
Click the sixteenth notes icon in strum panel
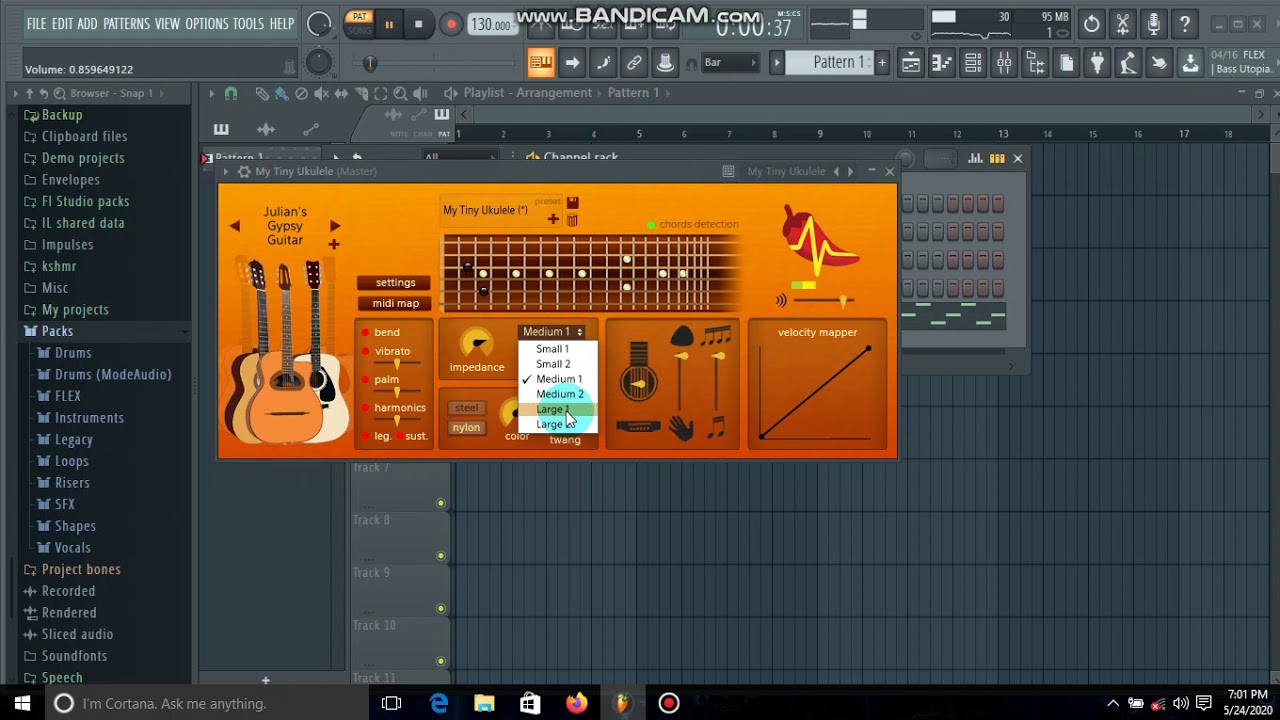716,336
